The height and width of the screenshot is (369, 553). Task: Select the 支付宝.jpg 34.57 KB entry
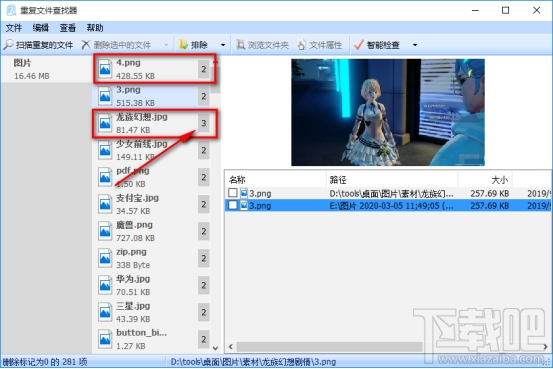(152, 204)
